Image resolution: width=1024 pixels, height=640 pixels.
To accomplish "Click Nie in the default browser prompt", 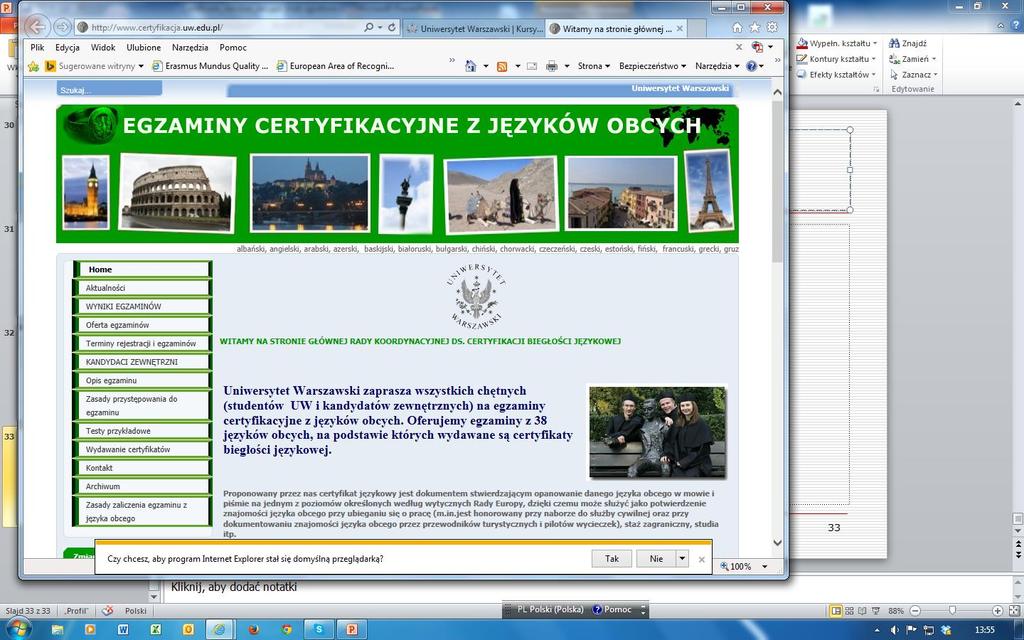I will click(x=656, y=558).
